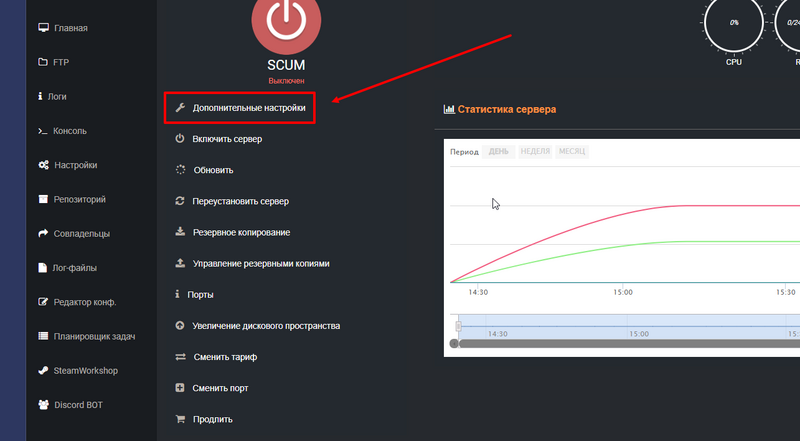Select the ДЕНЬ period option
800x441 pixels.
click(499, 152)
